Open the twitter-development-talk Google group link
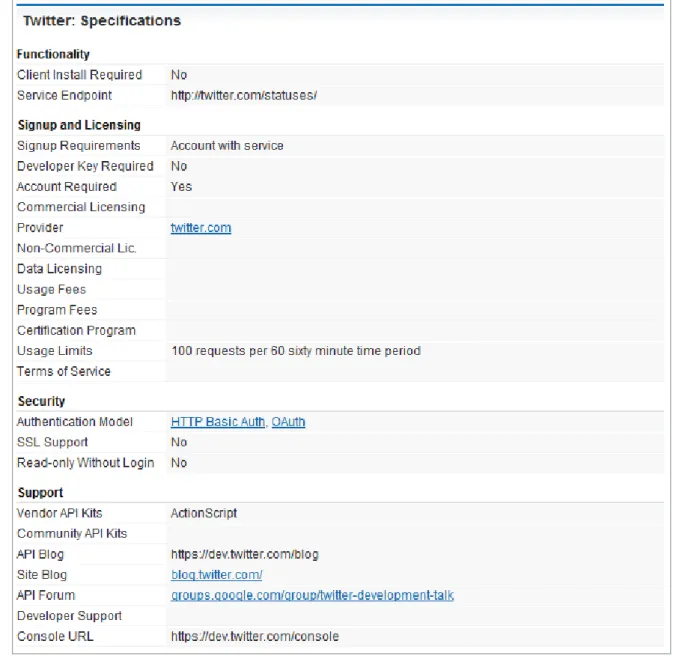The width and height of the screenshot is (673, 656). coord(312,595)
